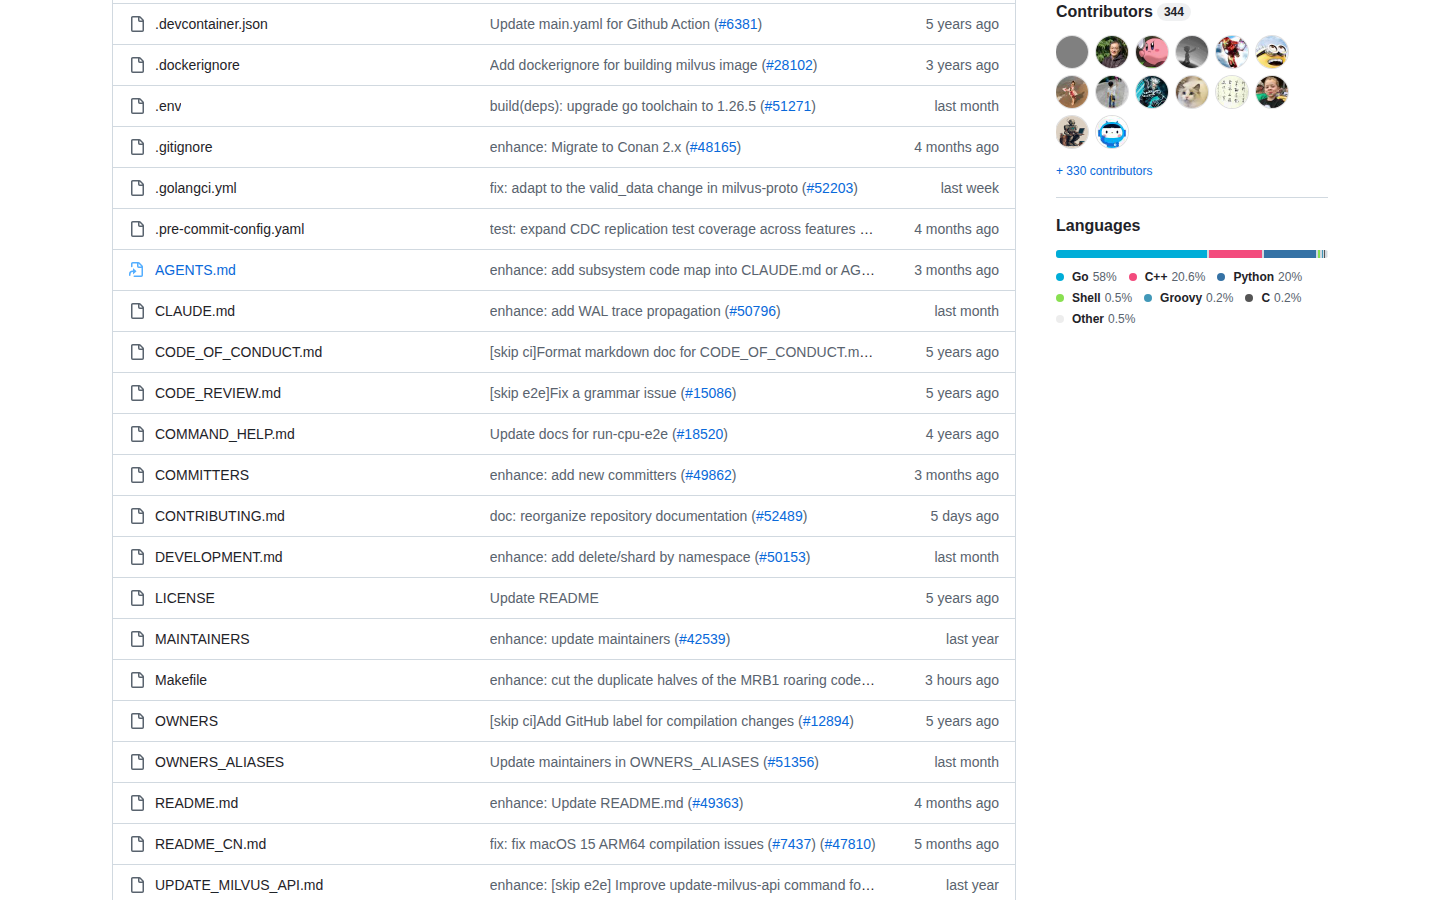The image size is (1440, 900).
Task: Open the .golangci.yml file
Action: pos(196,188)
